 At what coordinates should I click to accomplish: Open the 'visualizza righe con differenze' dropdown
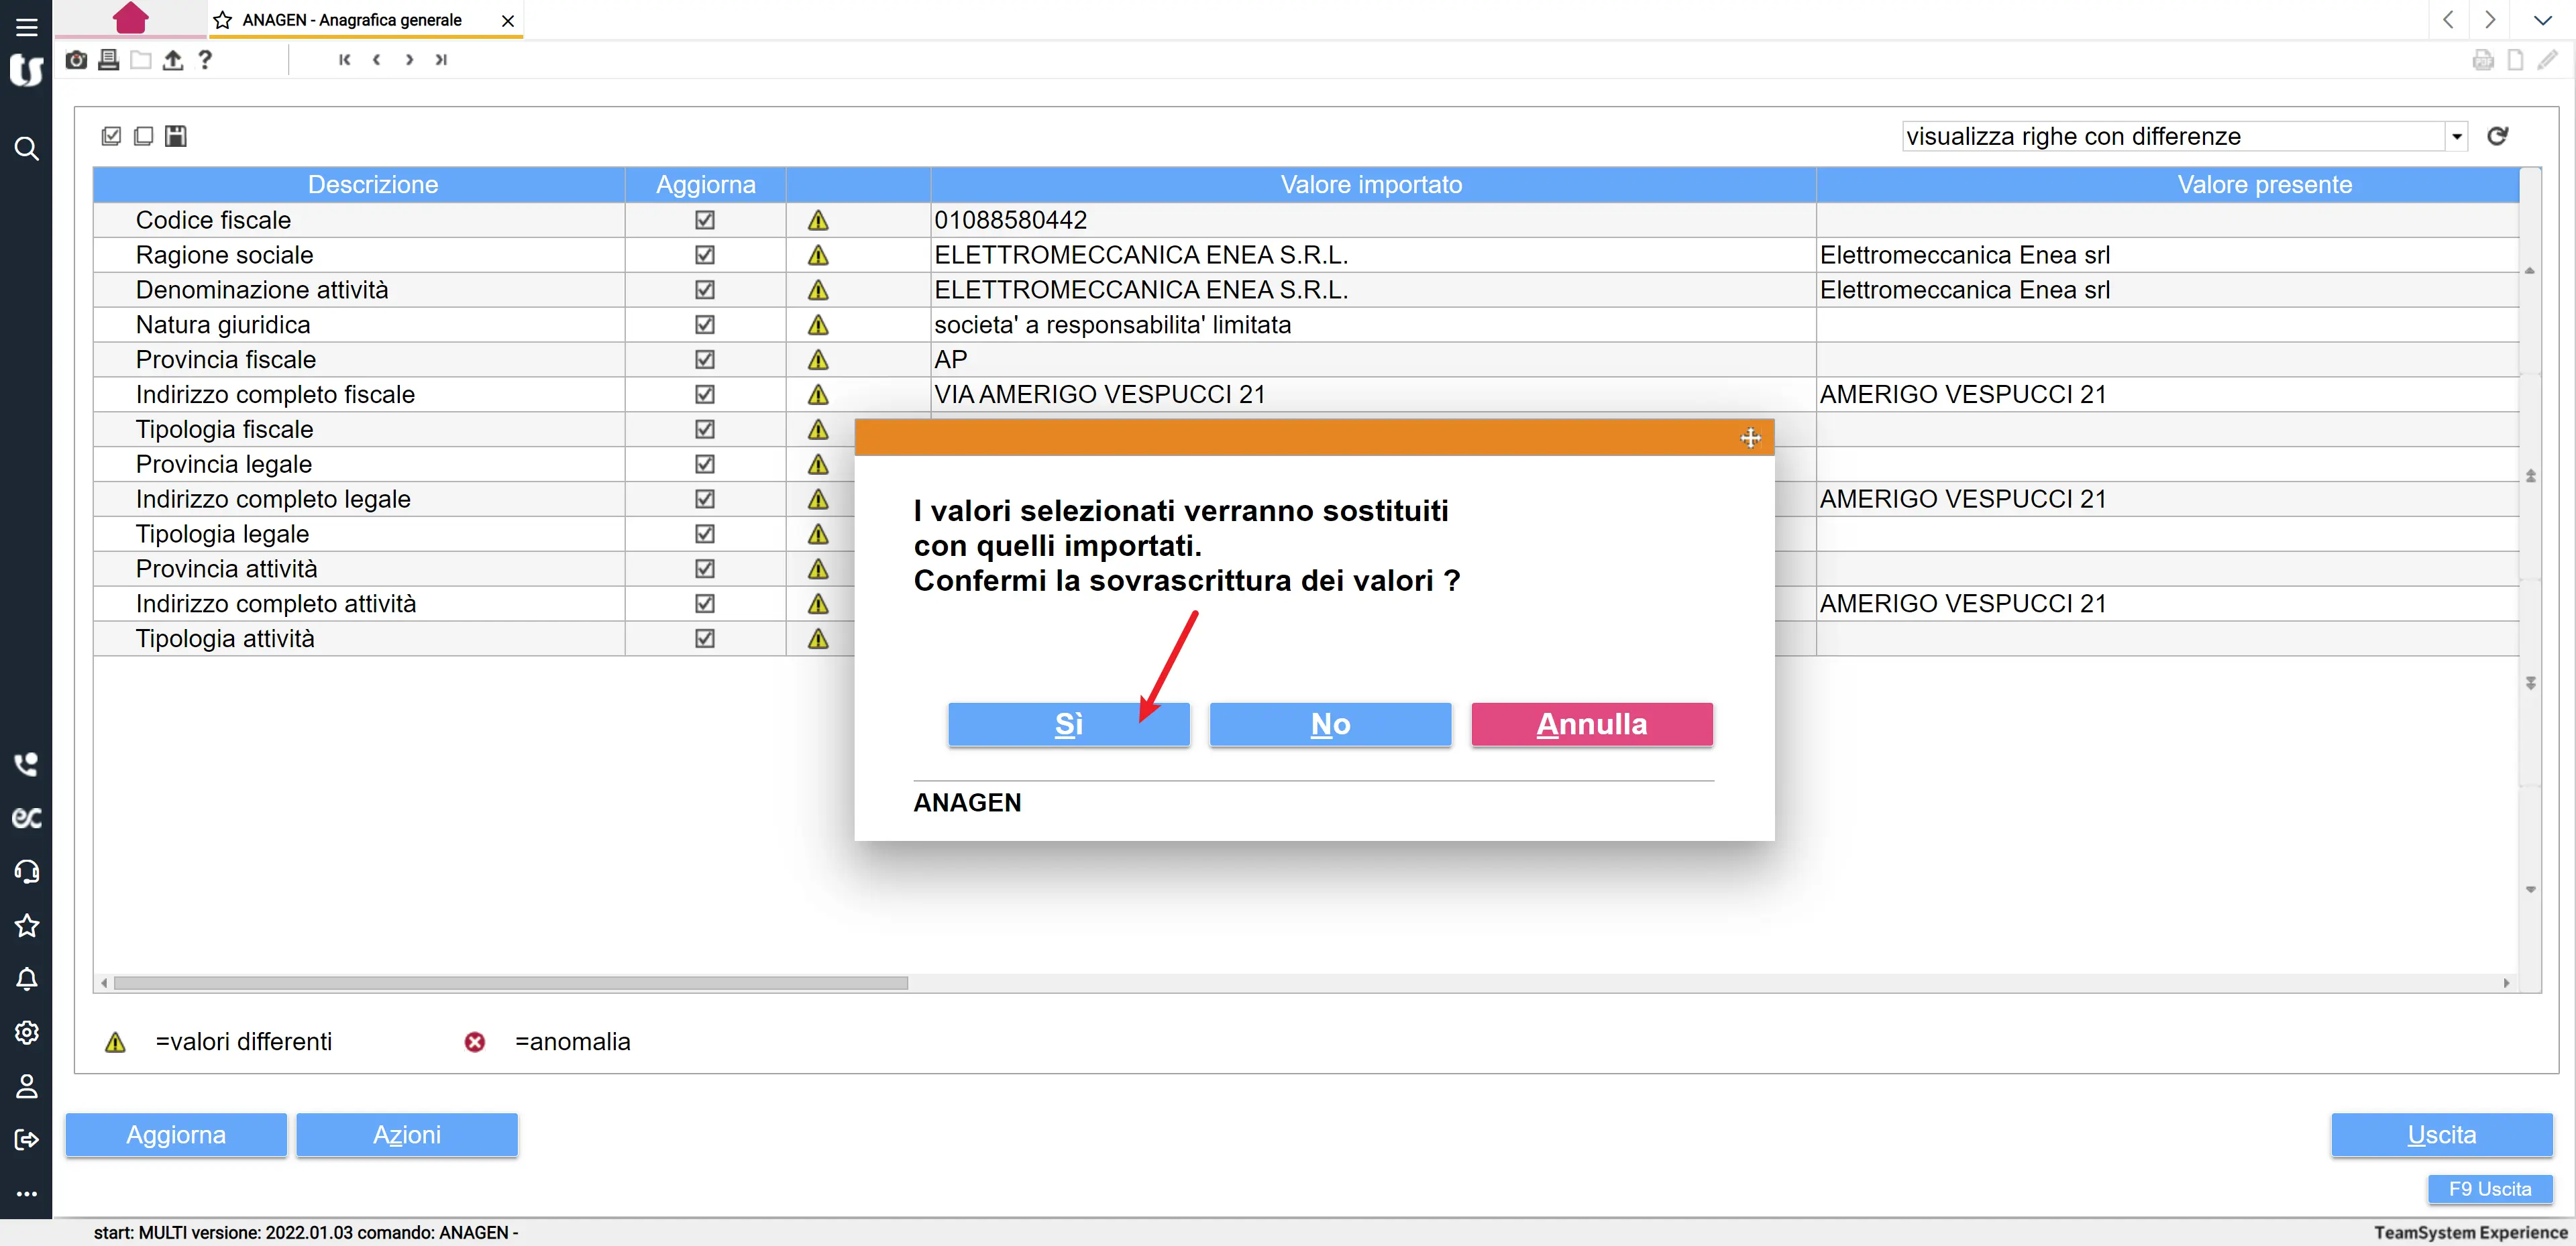[x=2456, y=136]
